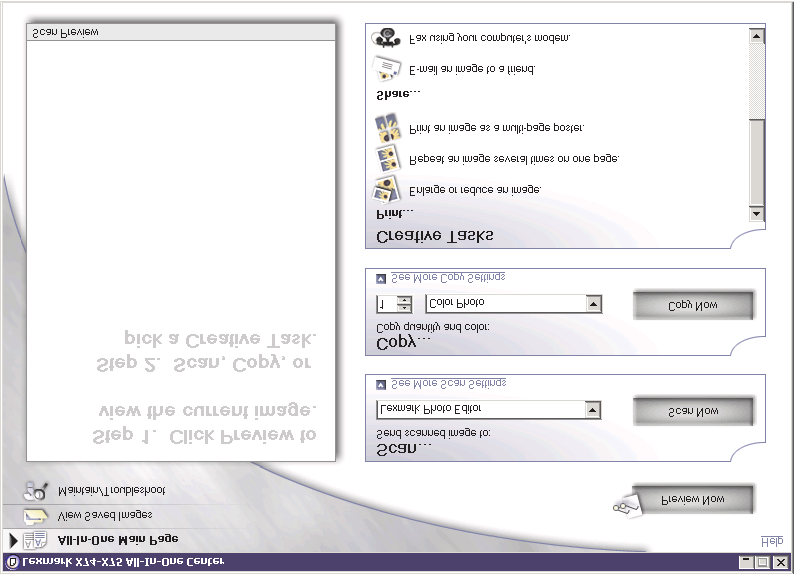Screen dimensions: 794x574
Task: Click the preview icon beside Preview Now
Action: (x=627, y=505)
